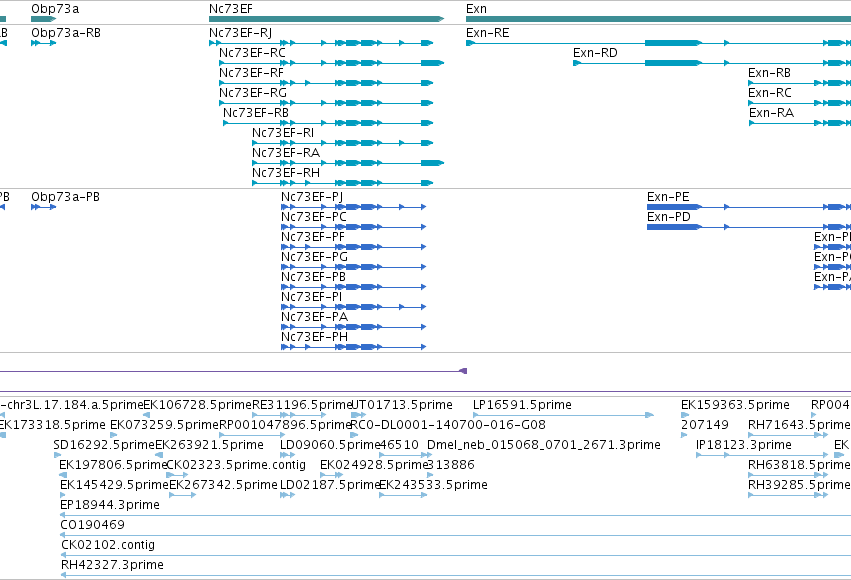Select EST RH42327.3prime
Viewport: 851px width, 580px height.
click(x=112, y=566)
